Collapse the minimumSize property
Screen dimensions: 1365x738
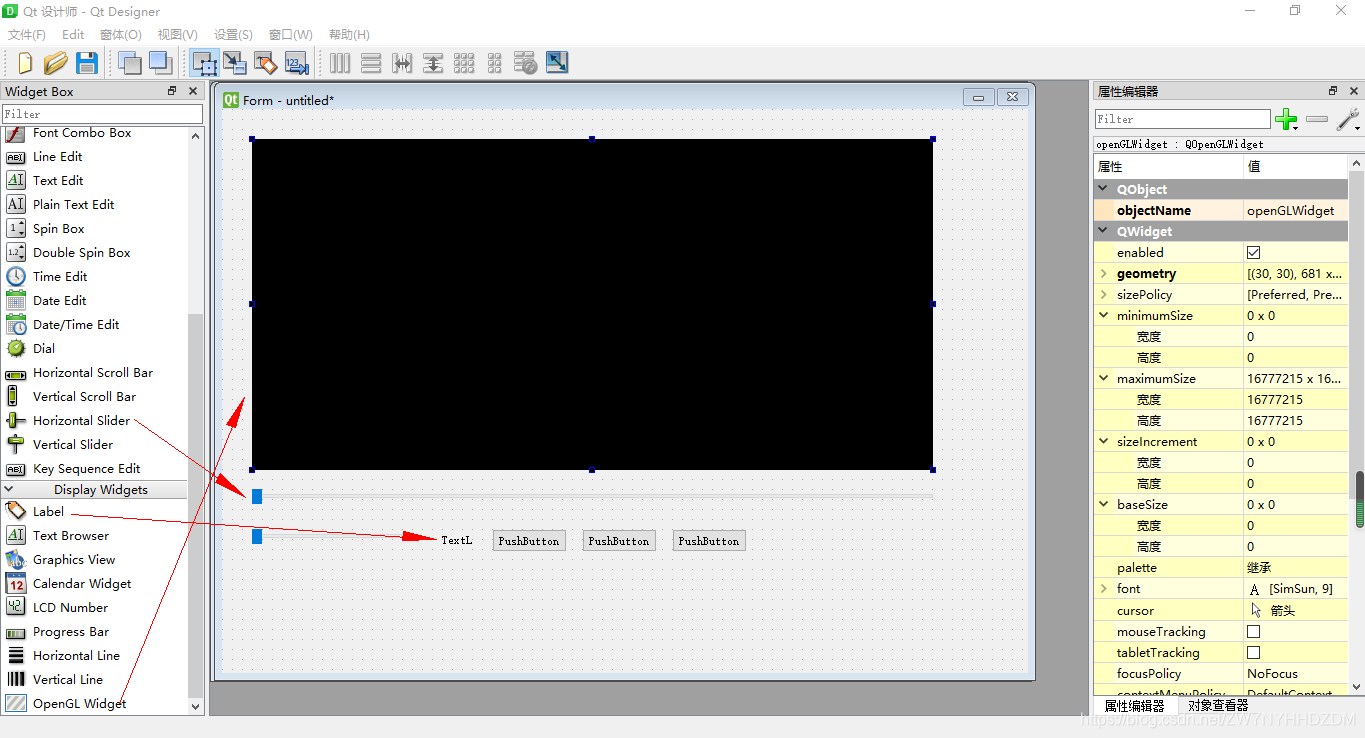1103,315
